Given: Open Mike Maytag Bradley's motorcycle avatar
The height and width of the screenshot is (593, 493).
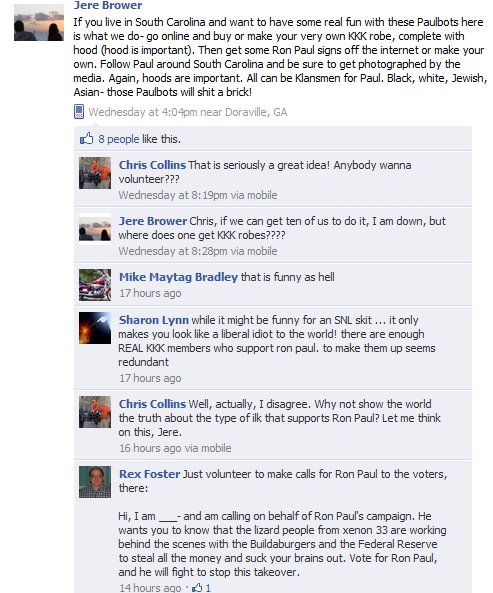Looking at the screenshot, I should coord(95,285).
